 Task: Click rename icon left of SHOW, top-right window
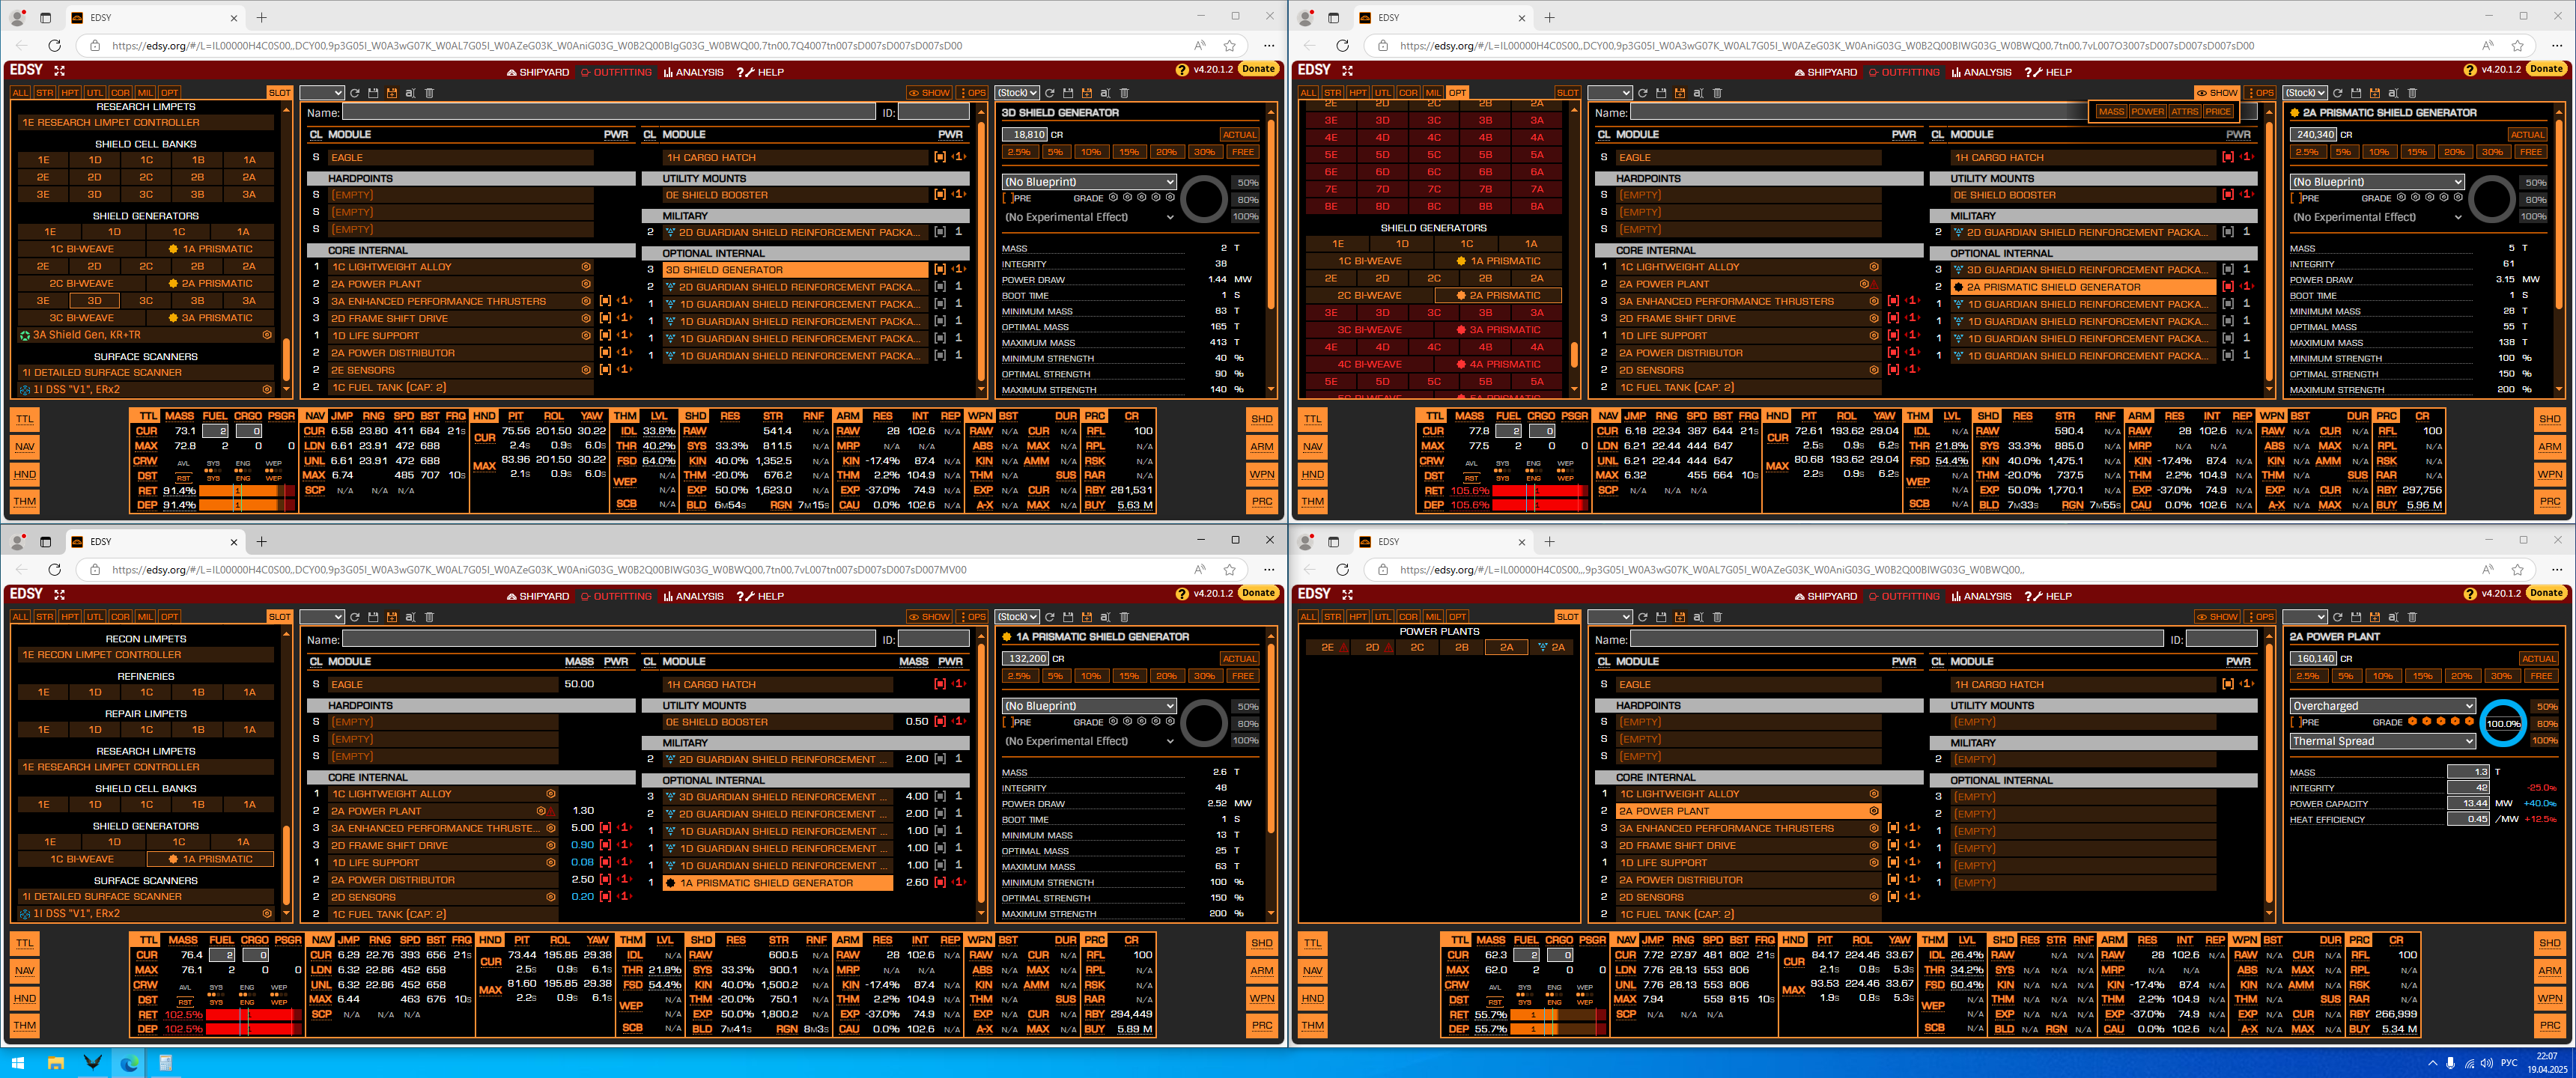pyautogui.click(x=1698, y=93)
